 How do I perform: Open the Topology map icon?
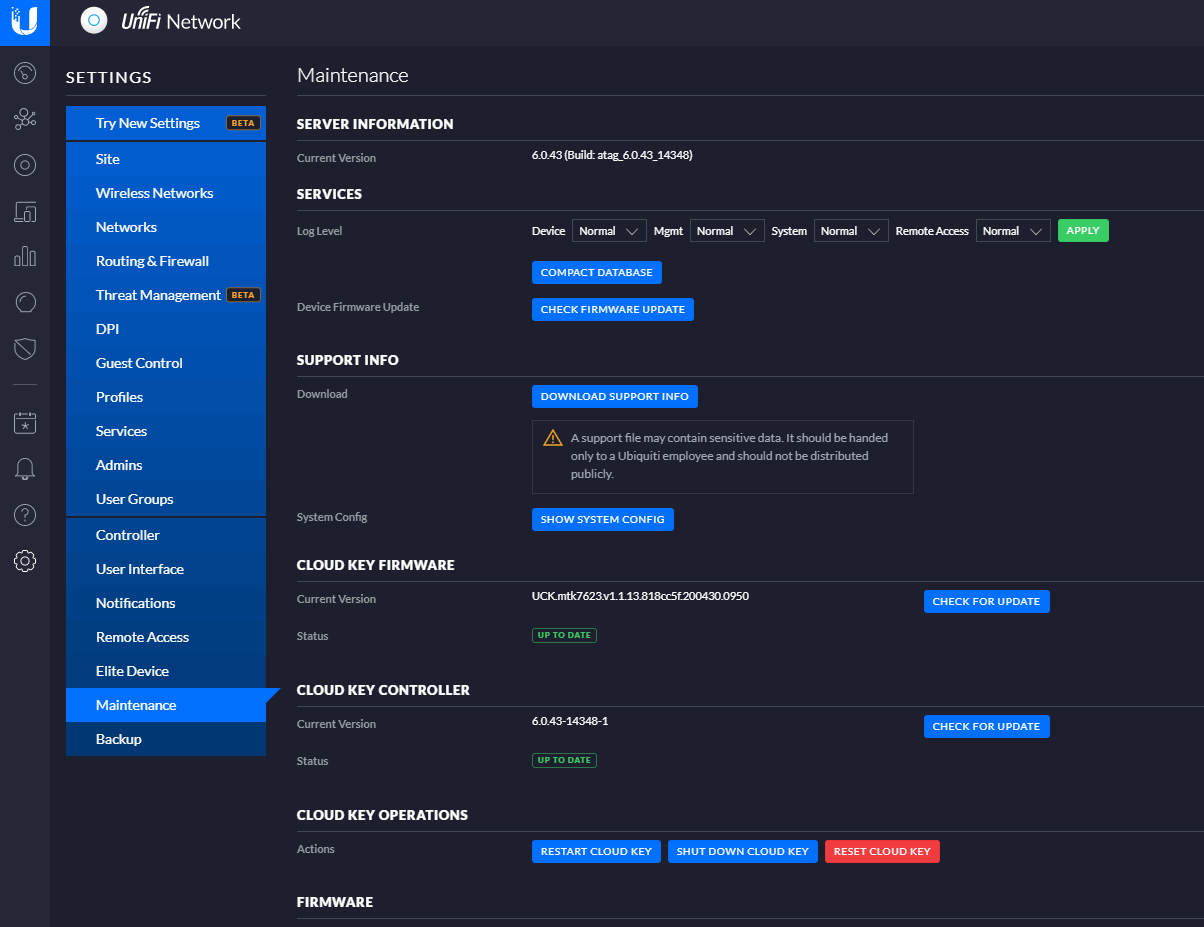25,120
